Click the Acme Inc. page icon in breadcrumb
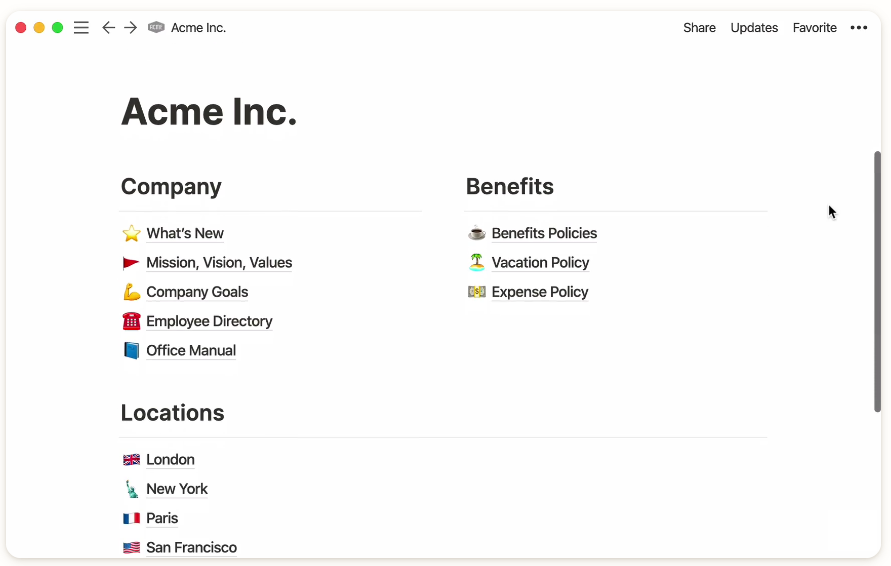Viewport: 891px width, 566px height. point(156,27)
